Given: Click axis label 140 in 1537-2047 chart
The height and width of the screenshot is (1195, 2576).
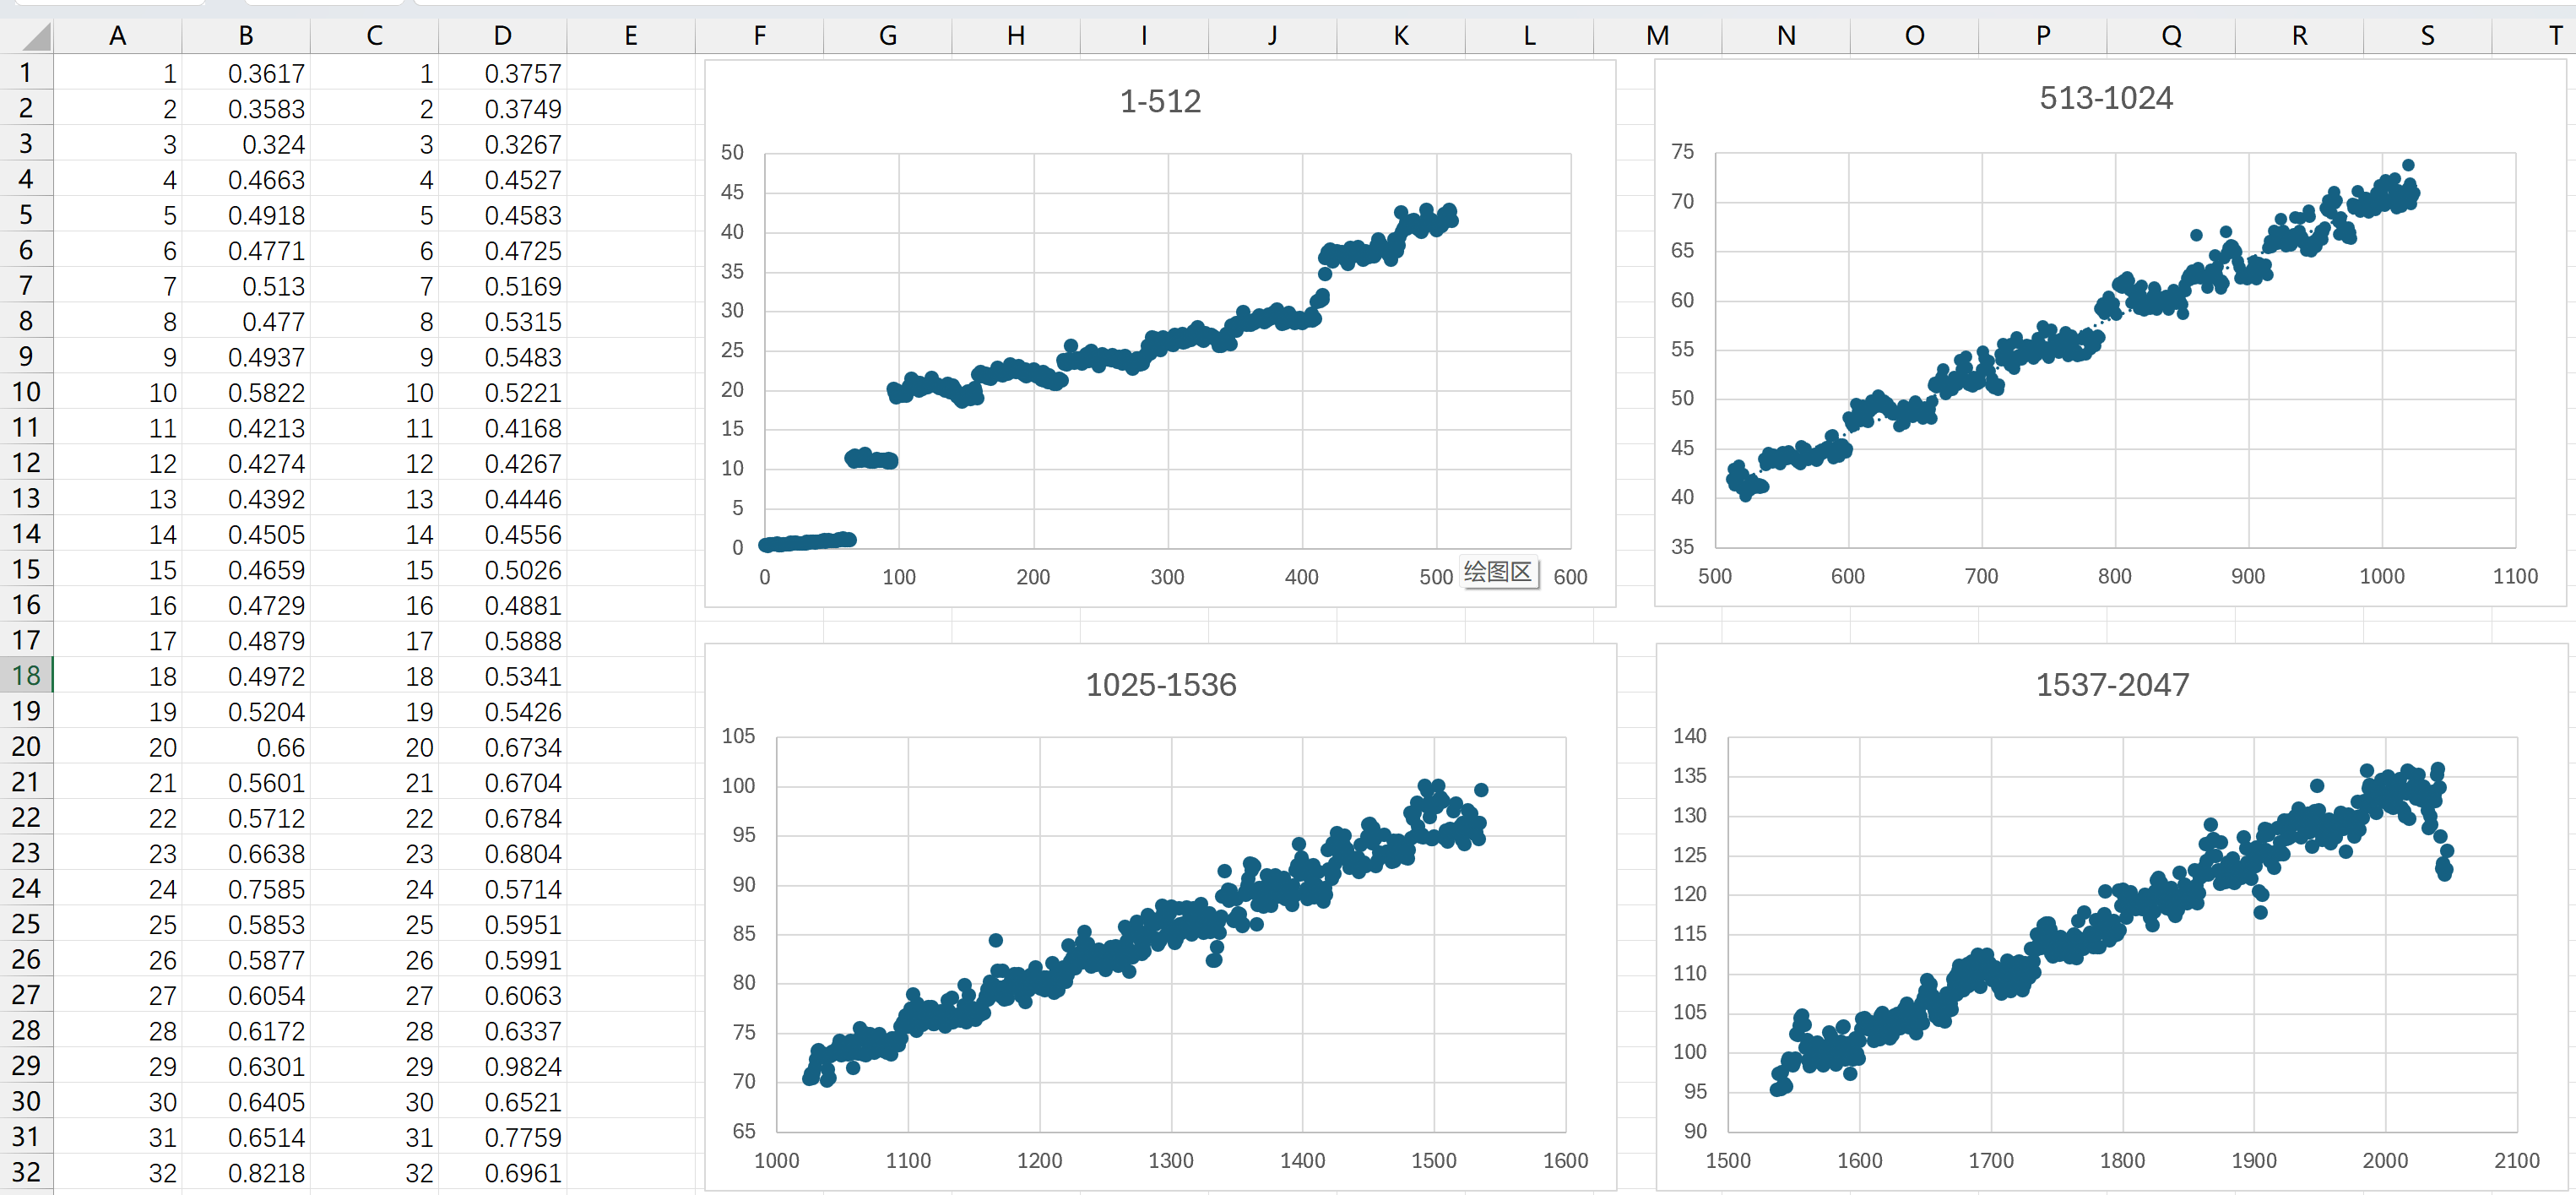Looking at the screenshot, I should tap(1689, 736).
